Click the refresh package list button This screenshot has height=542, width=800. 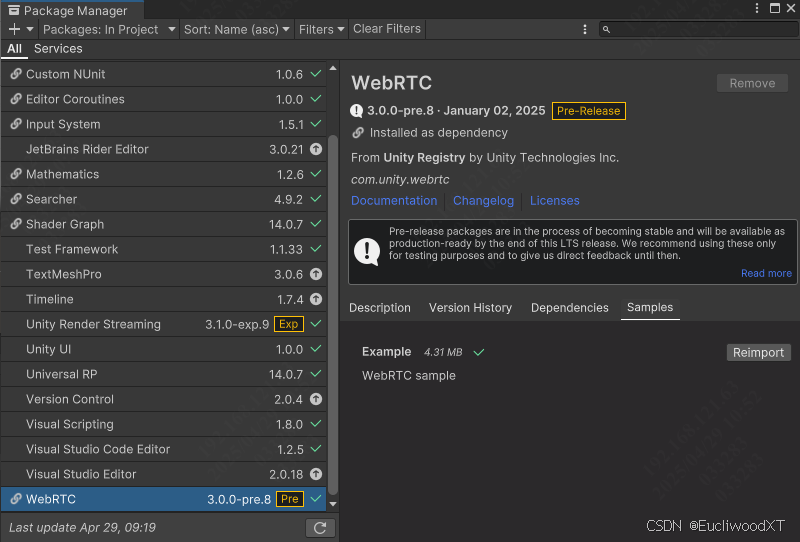[x=320, y=528]
